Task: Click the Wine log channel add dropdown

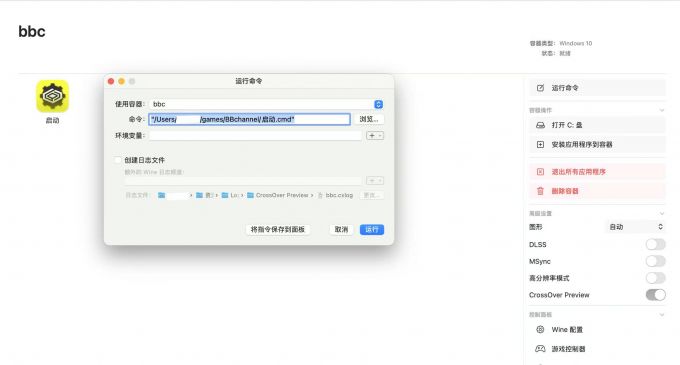Action: [x=375, y=180]
